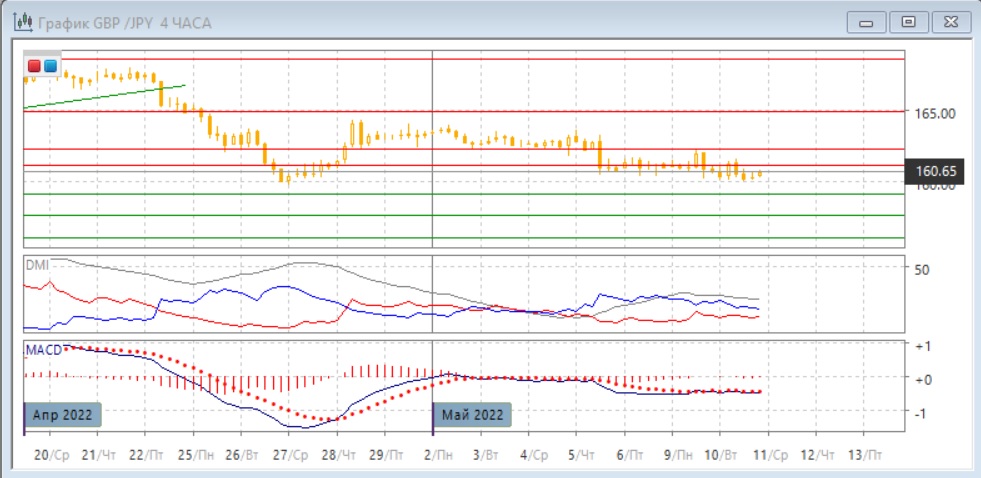Screen dimensions: 981x478
Task: Select the DMI indicator label
Action: 37,264
